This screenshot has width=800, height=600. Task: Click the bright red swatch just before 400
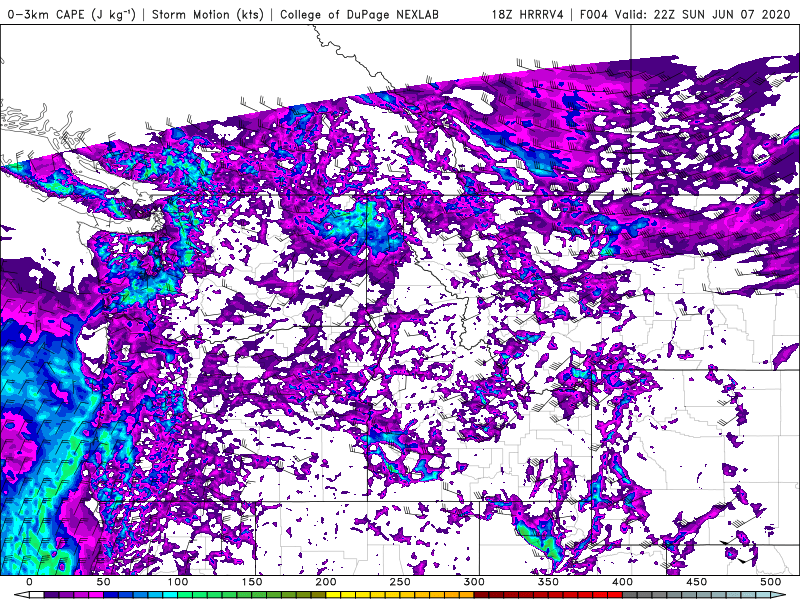[x=615, y=594]
